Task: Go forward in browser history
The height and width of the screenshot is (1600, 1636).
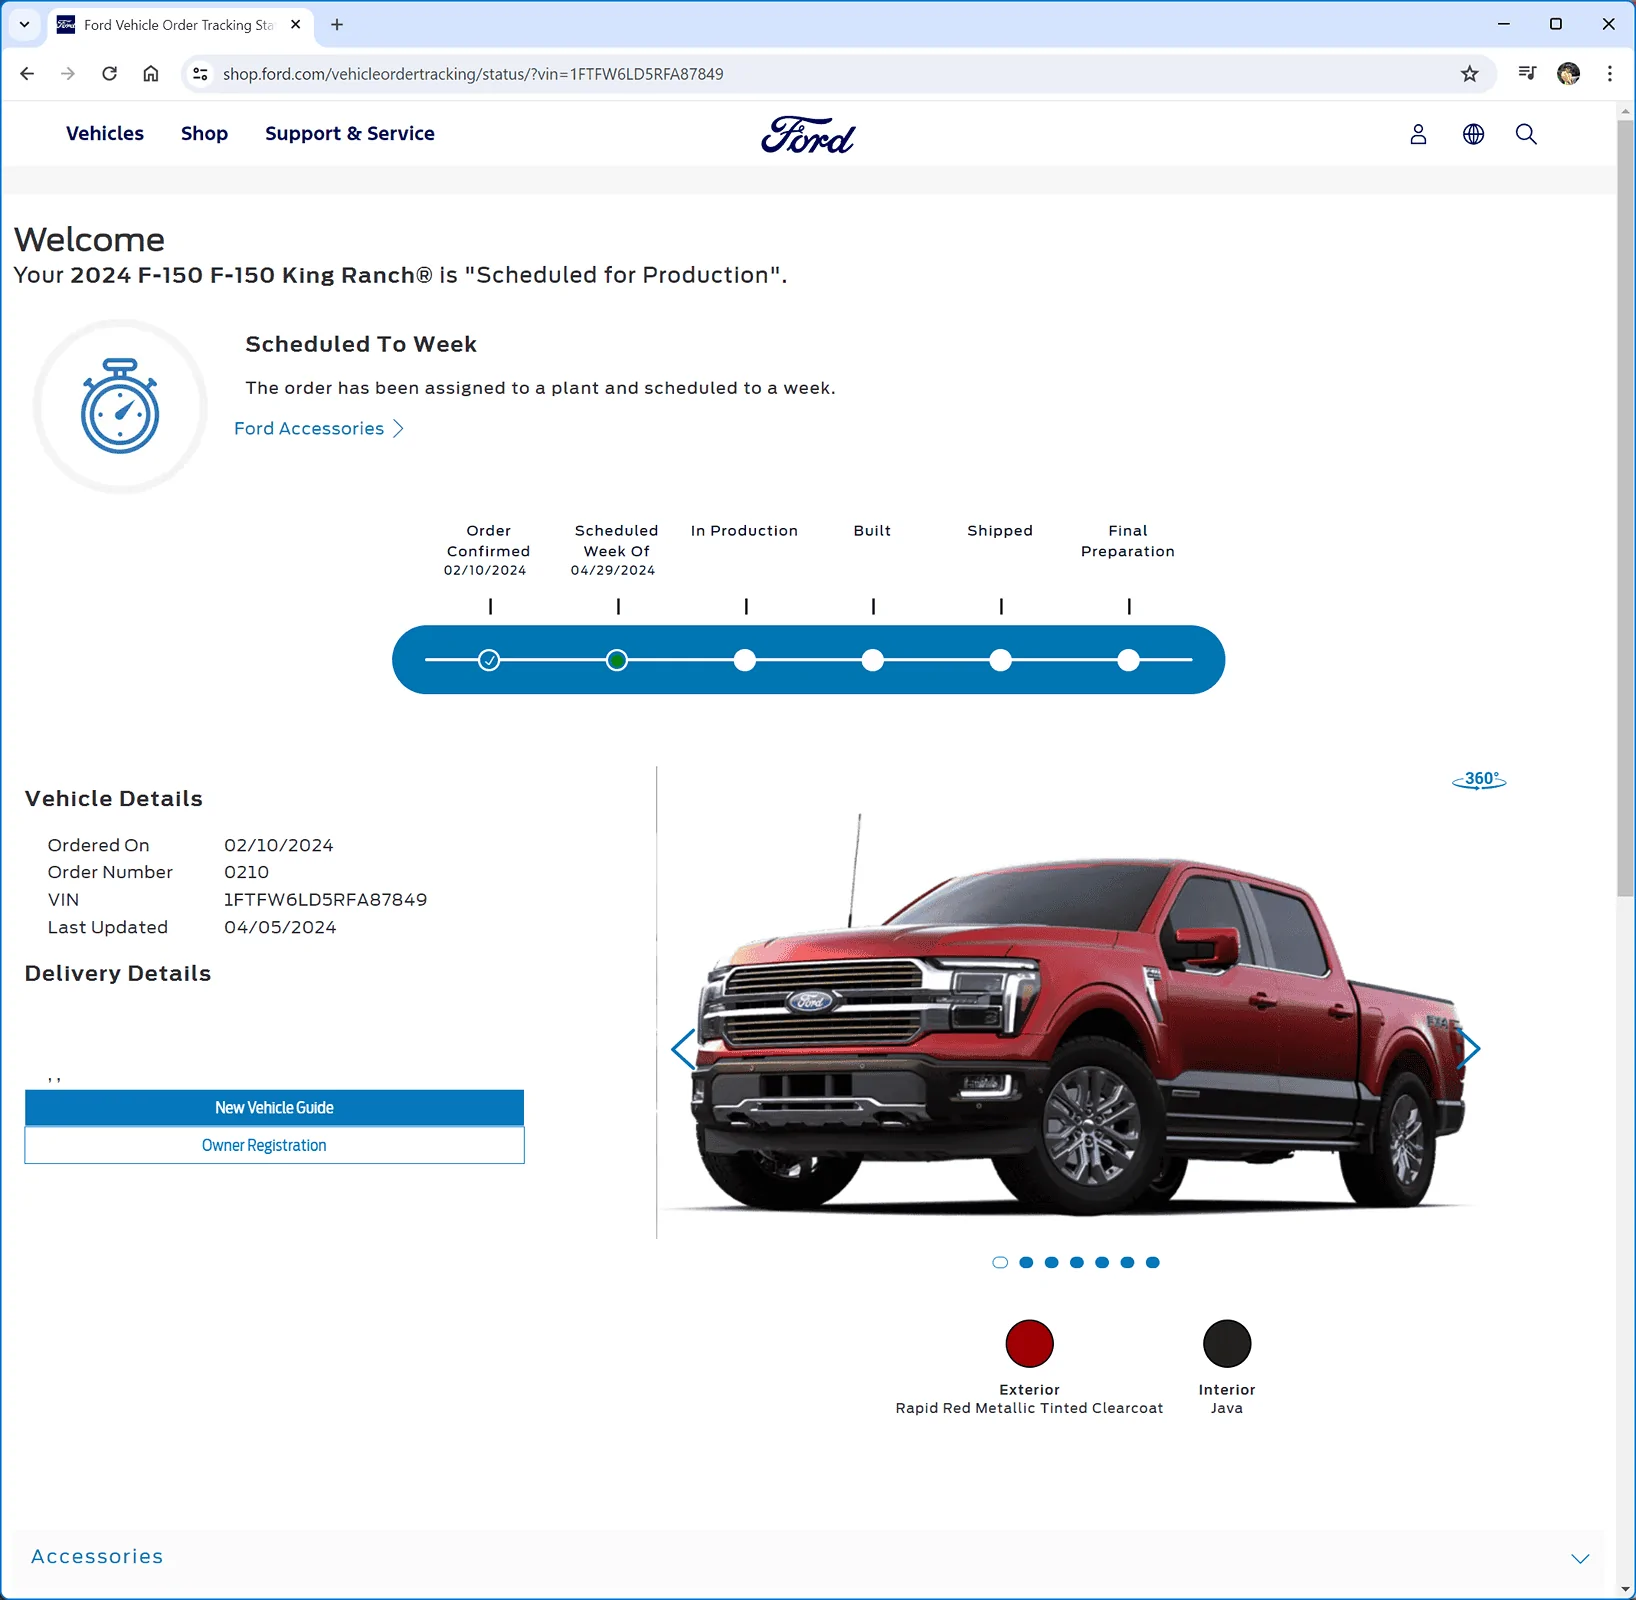Action: (x=68, y=74)
